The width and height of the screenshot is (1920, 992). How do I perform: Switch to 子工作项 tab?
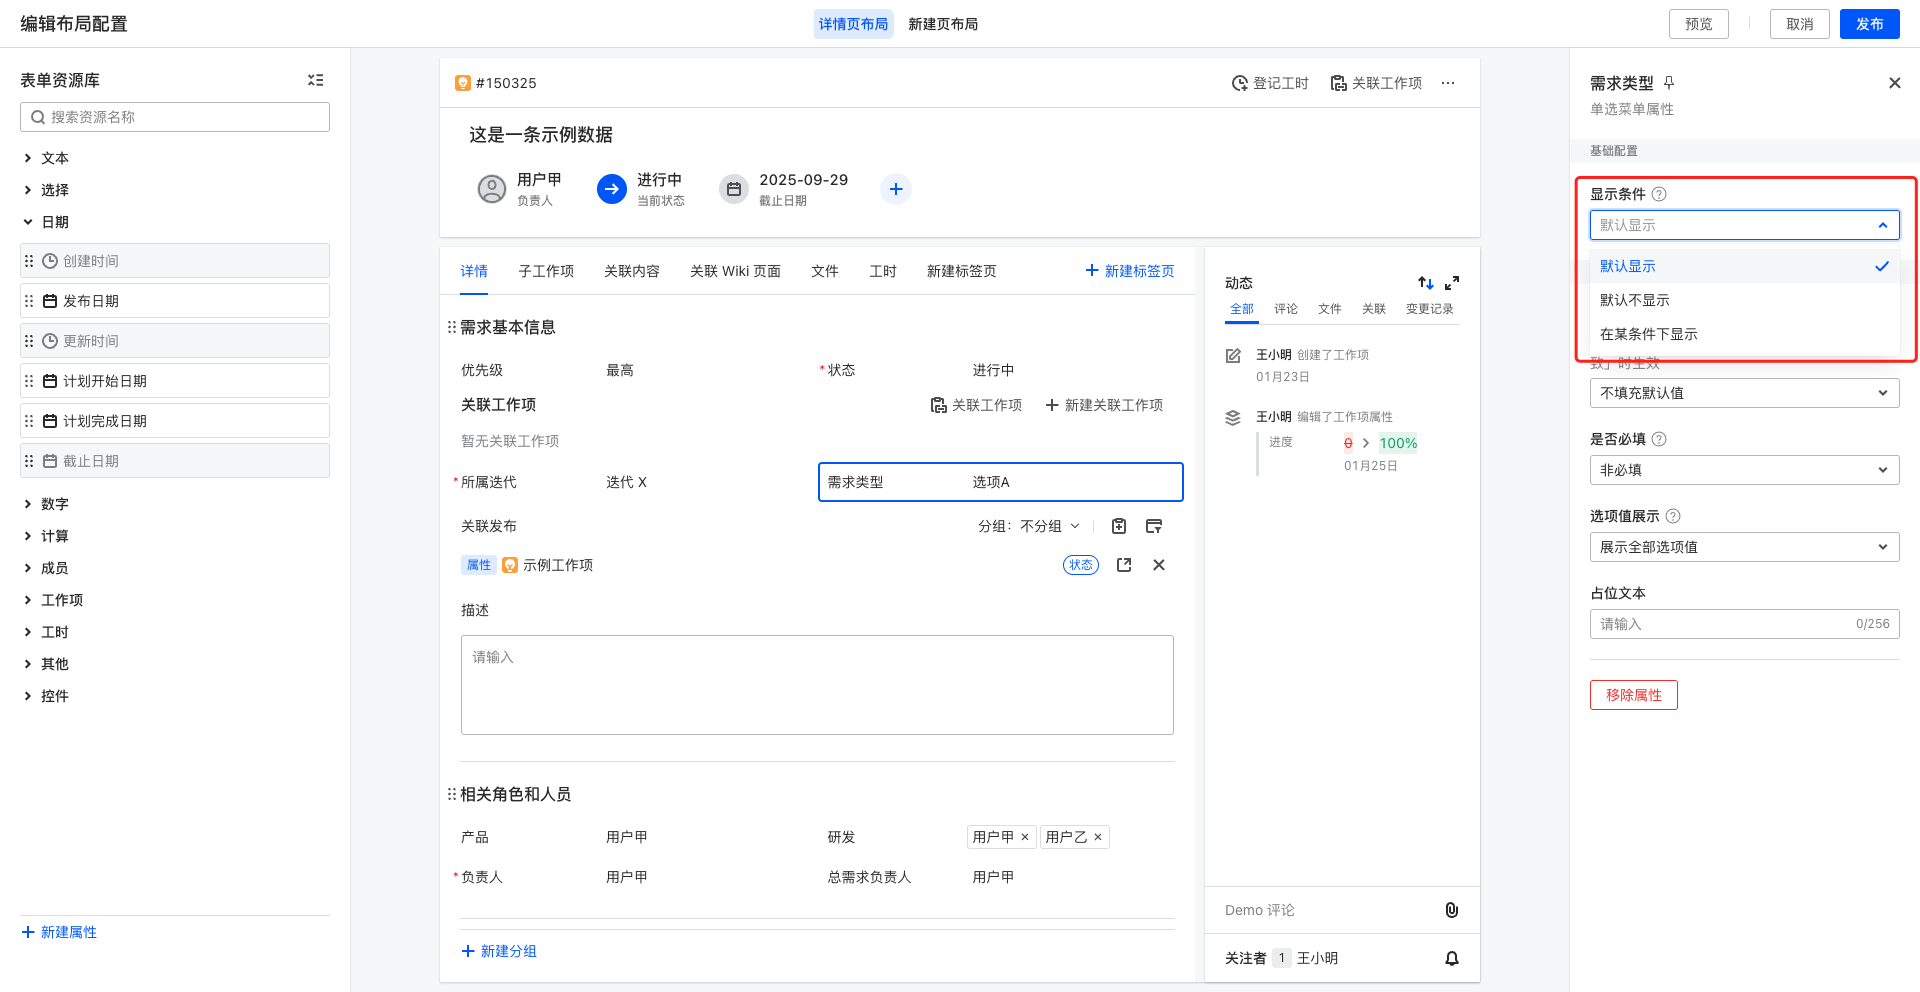click(546, 271)
